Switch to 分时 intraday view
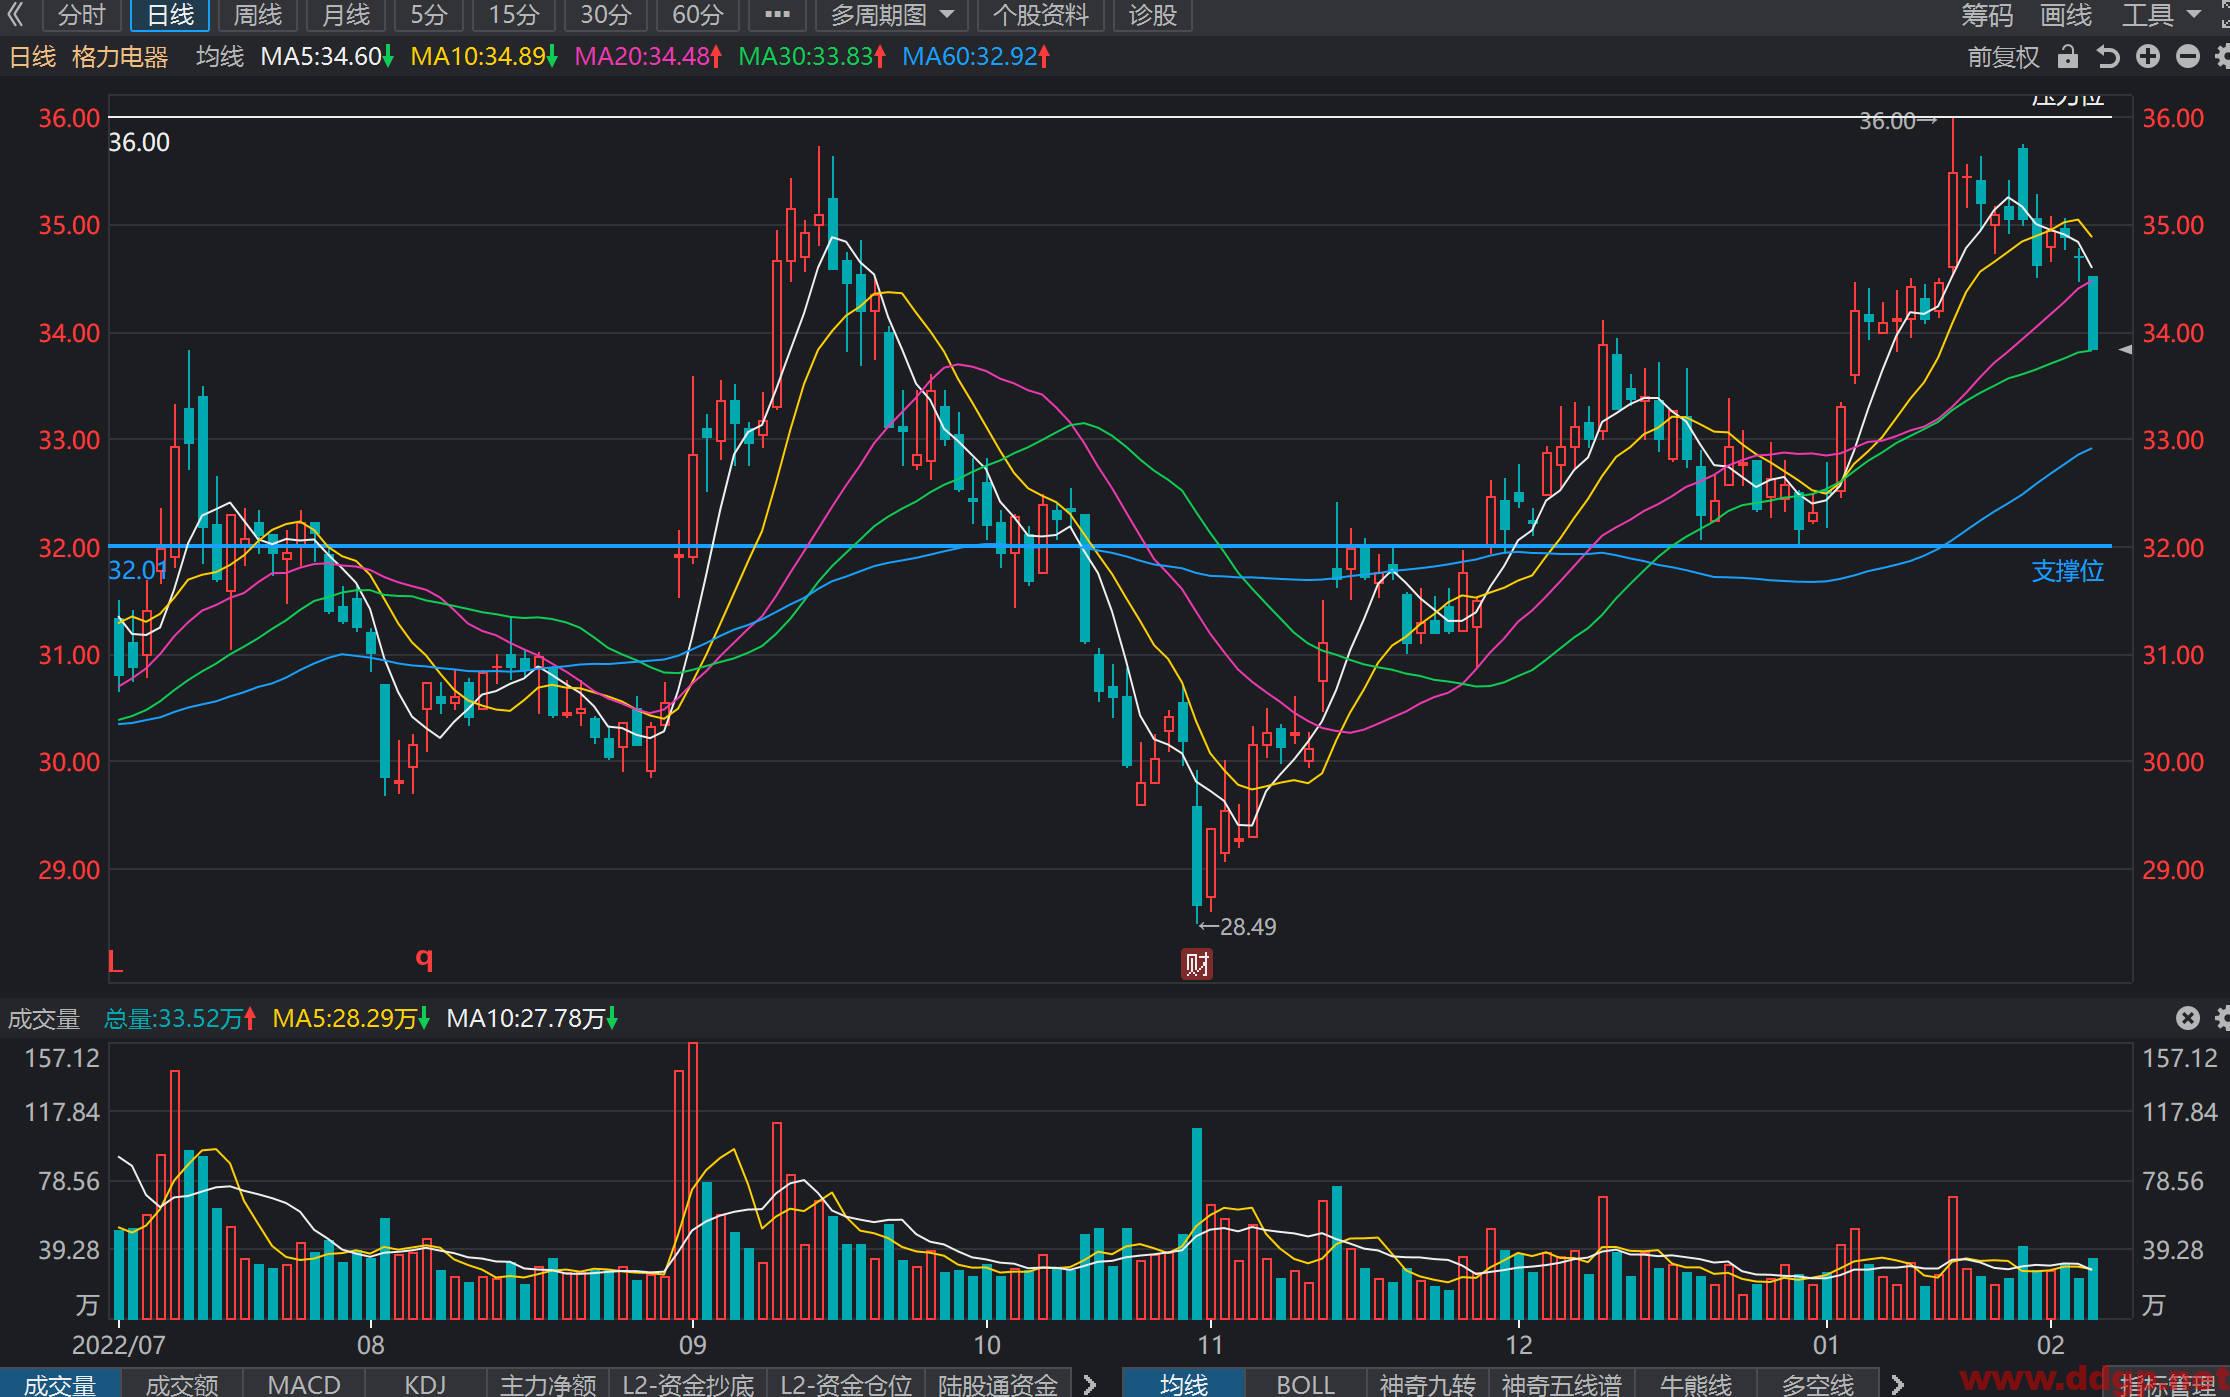This screenshot has width=2230, height=1397. coord(81,15)
